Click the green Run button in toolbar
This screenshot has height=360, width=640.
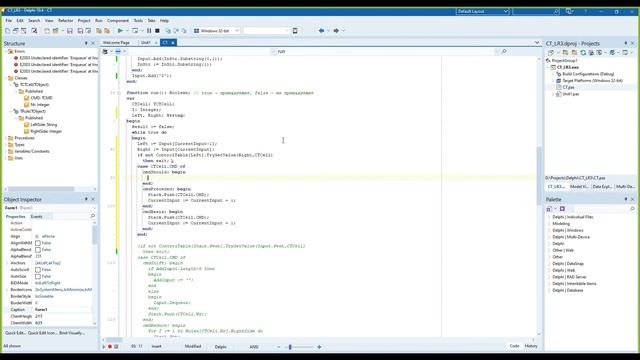(120, 31)
